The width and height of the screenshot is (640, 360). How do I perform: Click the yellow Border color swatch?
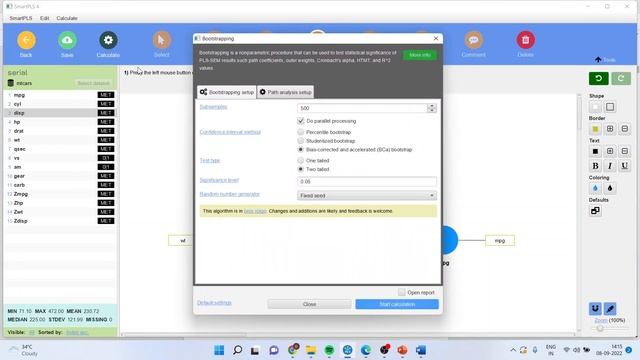pyautogui.click(x=595, y=129)
